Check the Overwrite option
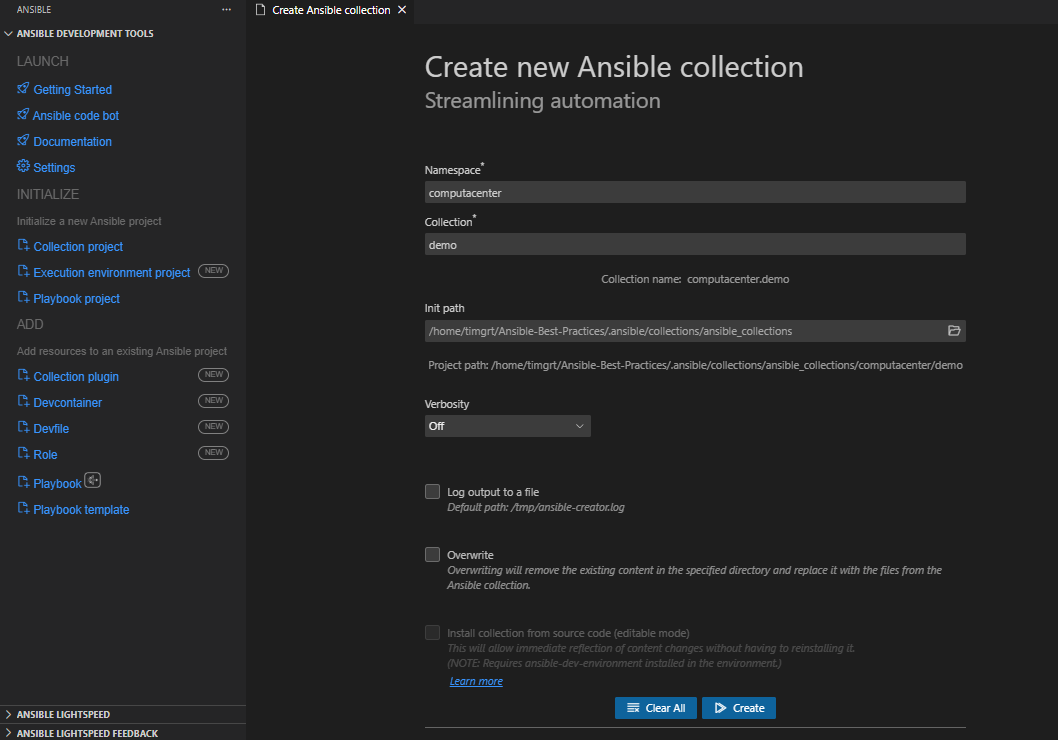The width and height of the screenshot is (1058, 740). (432, 554)
